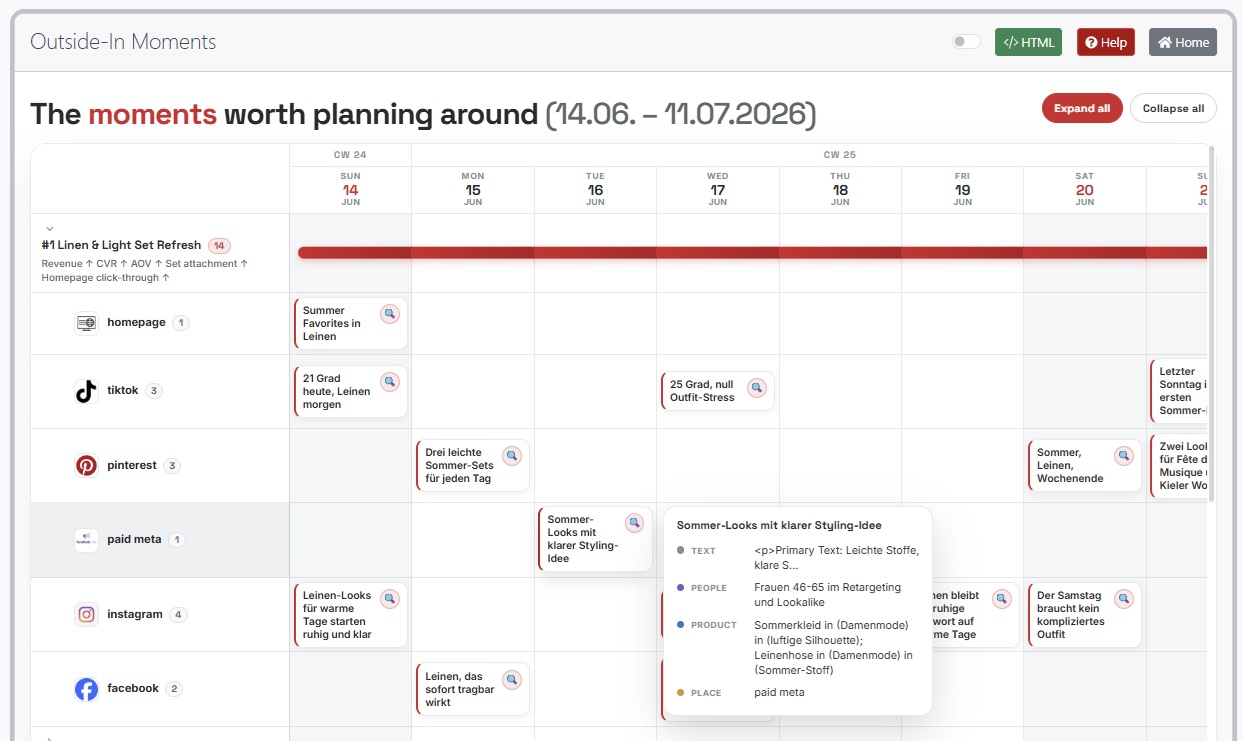1243x741 pixels.
Task: Collapse the #1 Linen & Light Set Refresh chevron
Action: 49,229
